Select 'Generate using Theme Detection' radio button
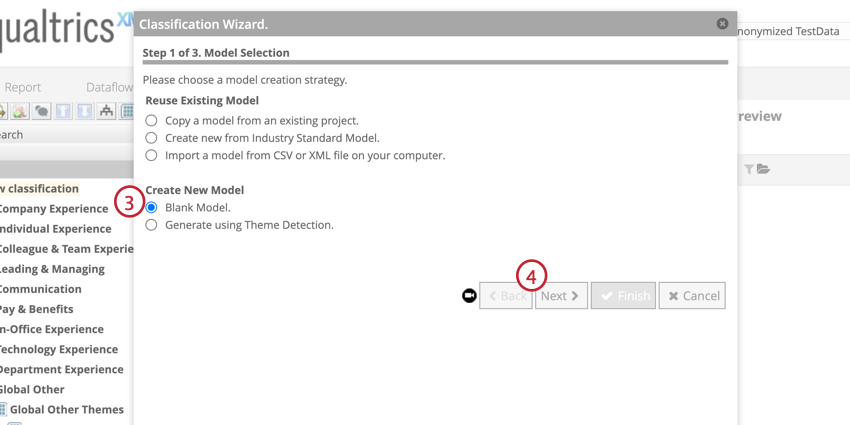The height and width of the screenshot is (425, 850). tap(151, 225)
